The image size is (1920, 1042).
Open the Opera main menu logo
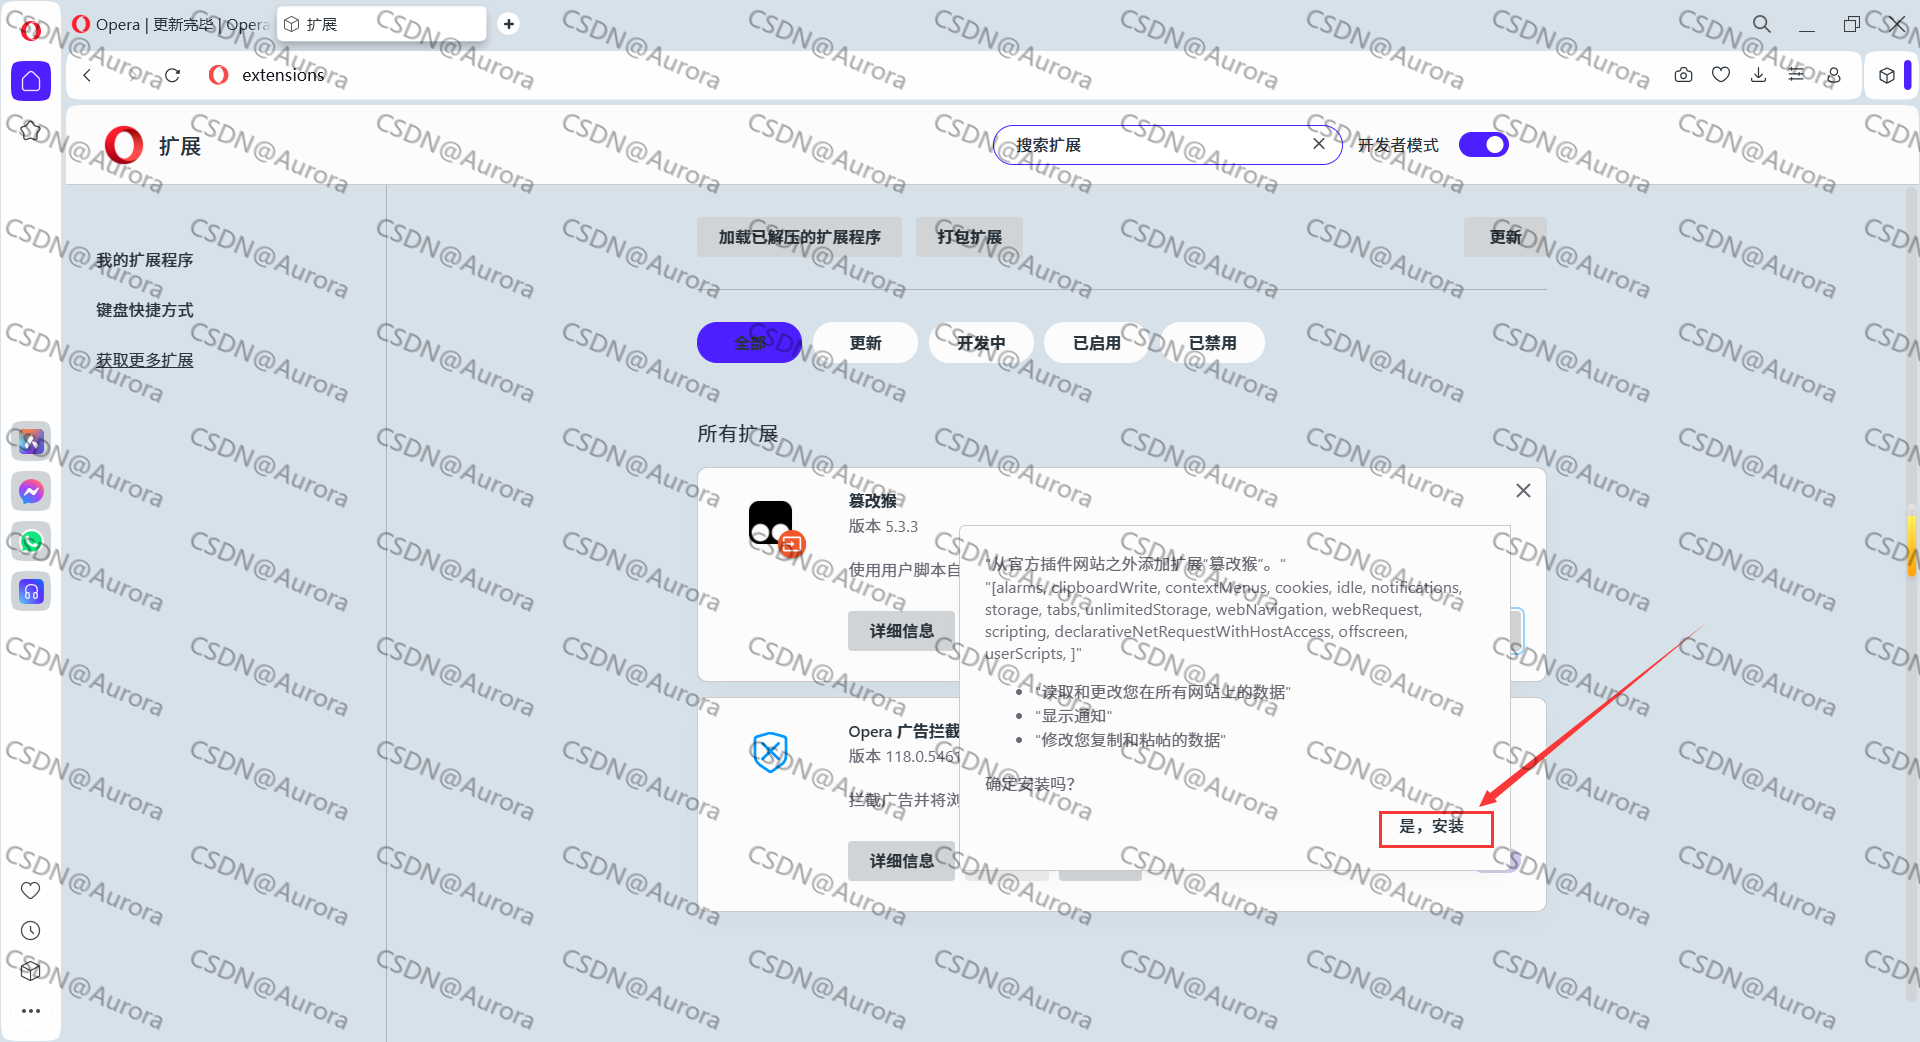tap(31, 29)
